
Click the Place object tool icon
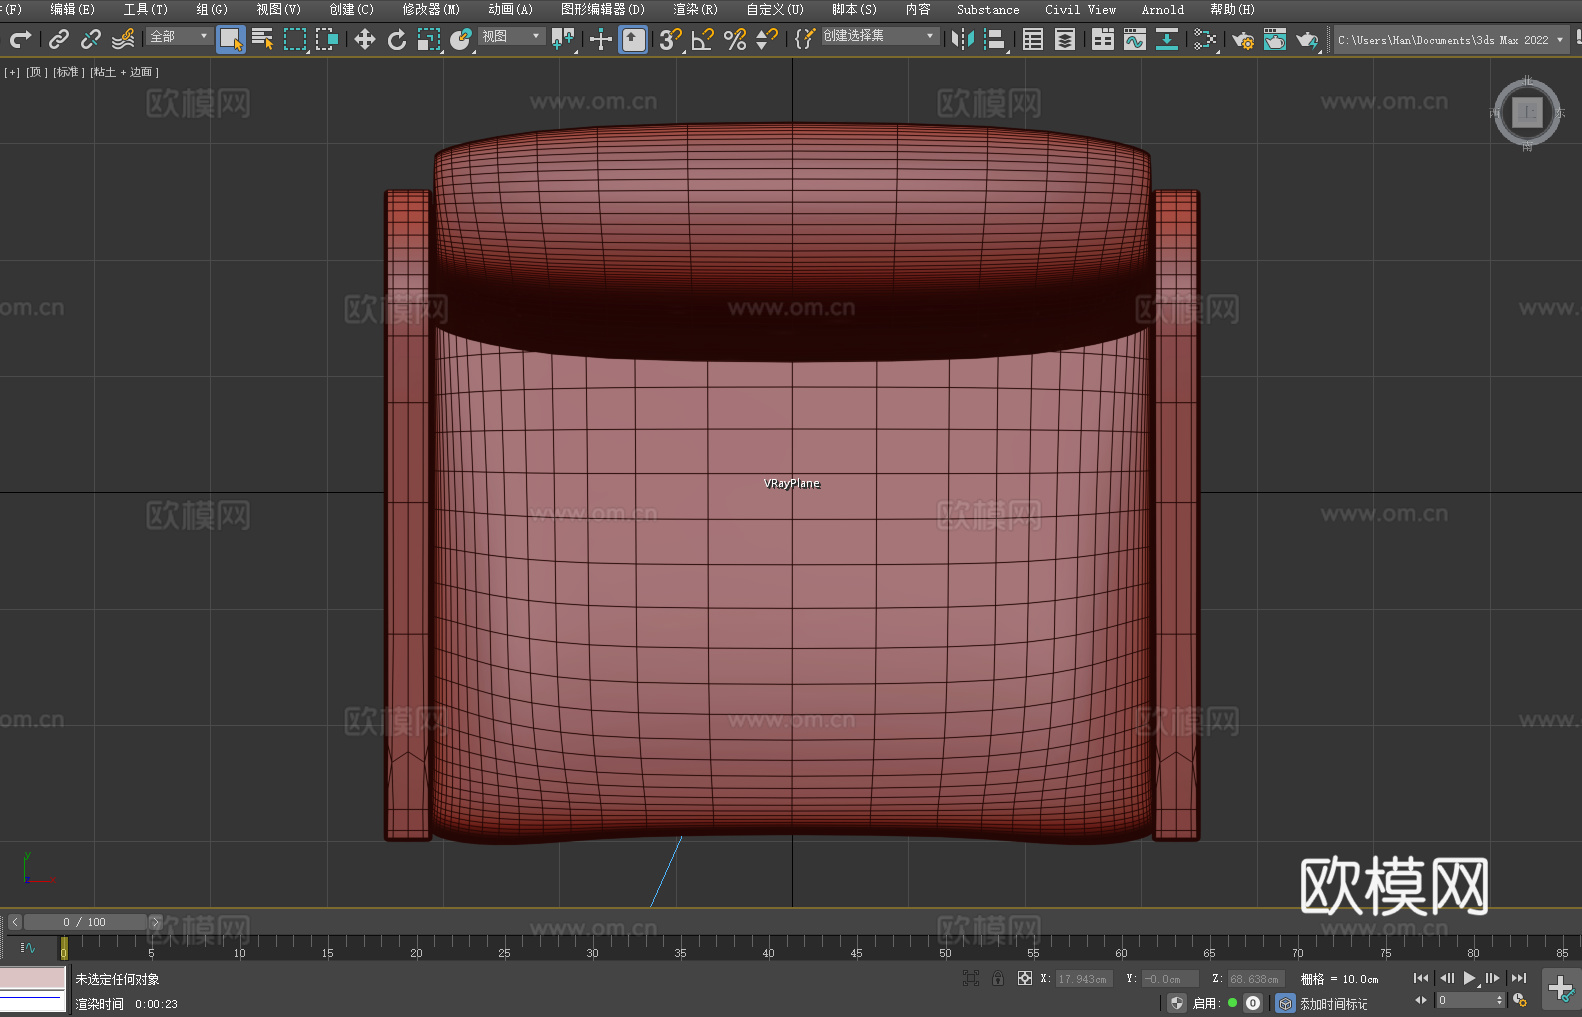(x=461, y=39)
